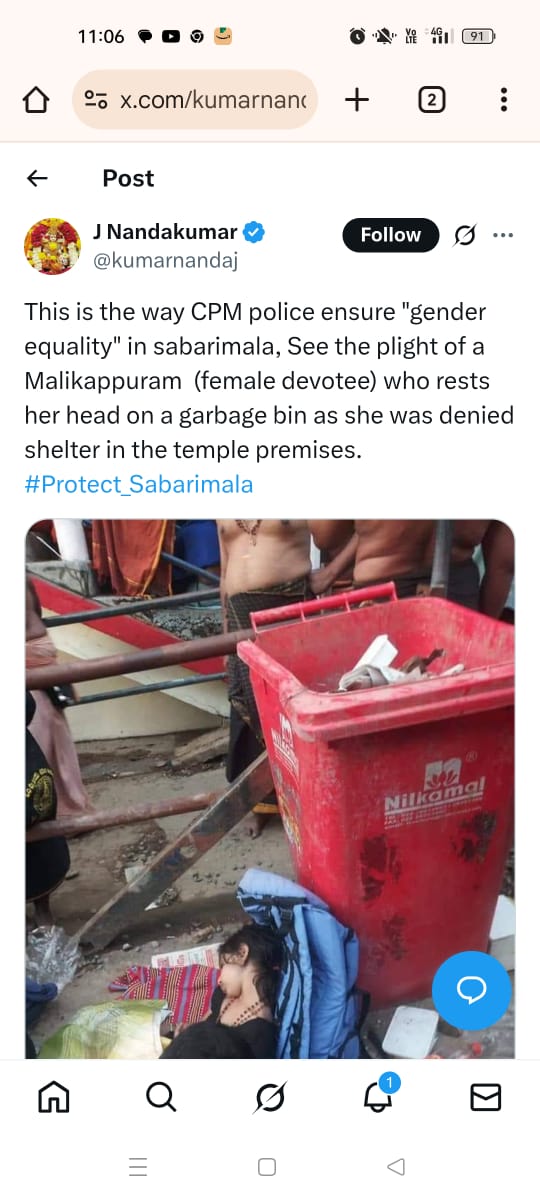Screen dimensions: 540x1200
Task: Open the #Protect_Sabarimala hashtag
Action: click(x=139, y=485)
